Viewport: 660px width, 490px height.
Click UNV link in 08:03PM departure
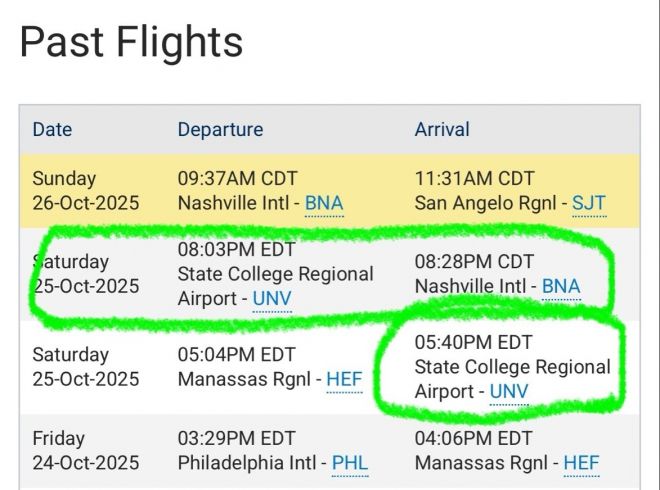(272, 298)
